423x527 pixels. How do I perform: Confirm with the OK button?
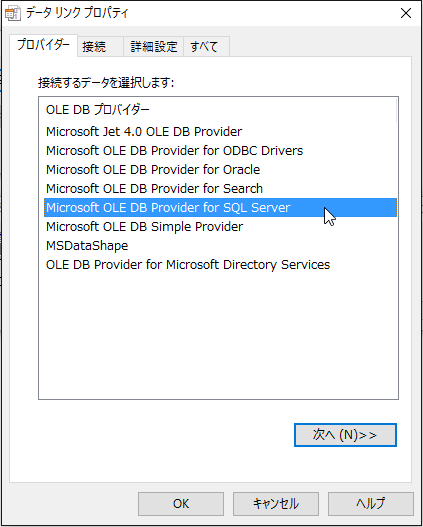pos(181,504)
